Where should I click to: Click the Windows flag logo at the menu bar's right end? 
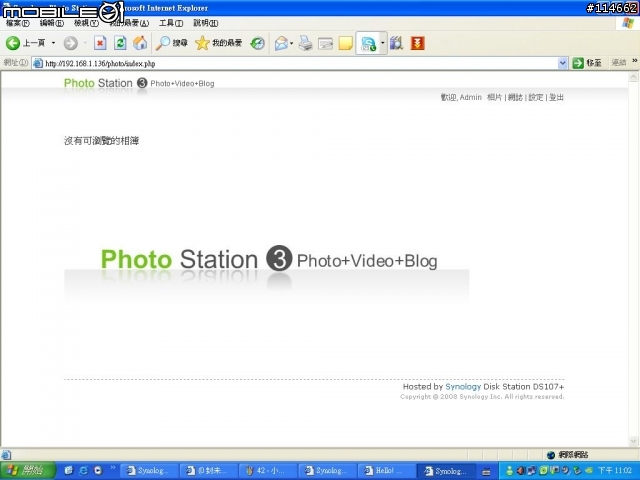point(628,23)
